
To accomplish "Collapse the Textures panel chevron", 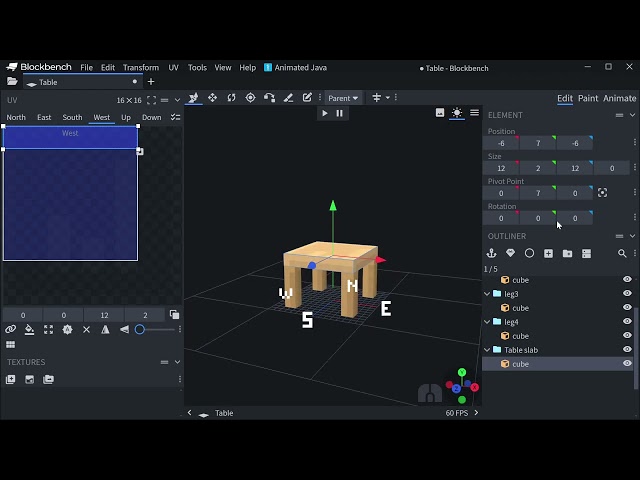I will pos(178,362).
